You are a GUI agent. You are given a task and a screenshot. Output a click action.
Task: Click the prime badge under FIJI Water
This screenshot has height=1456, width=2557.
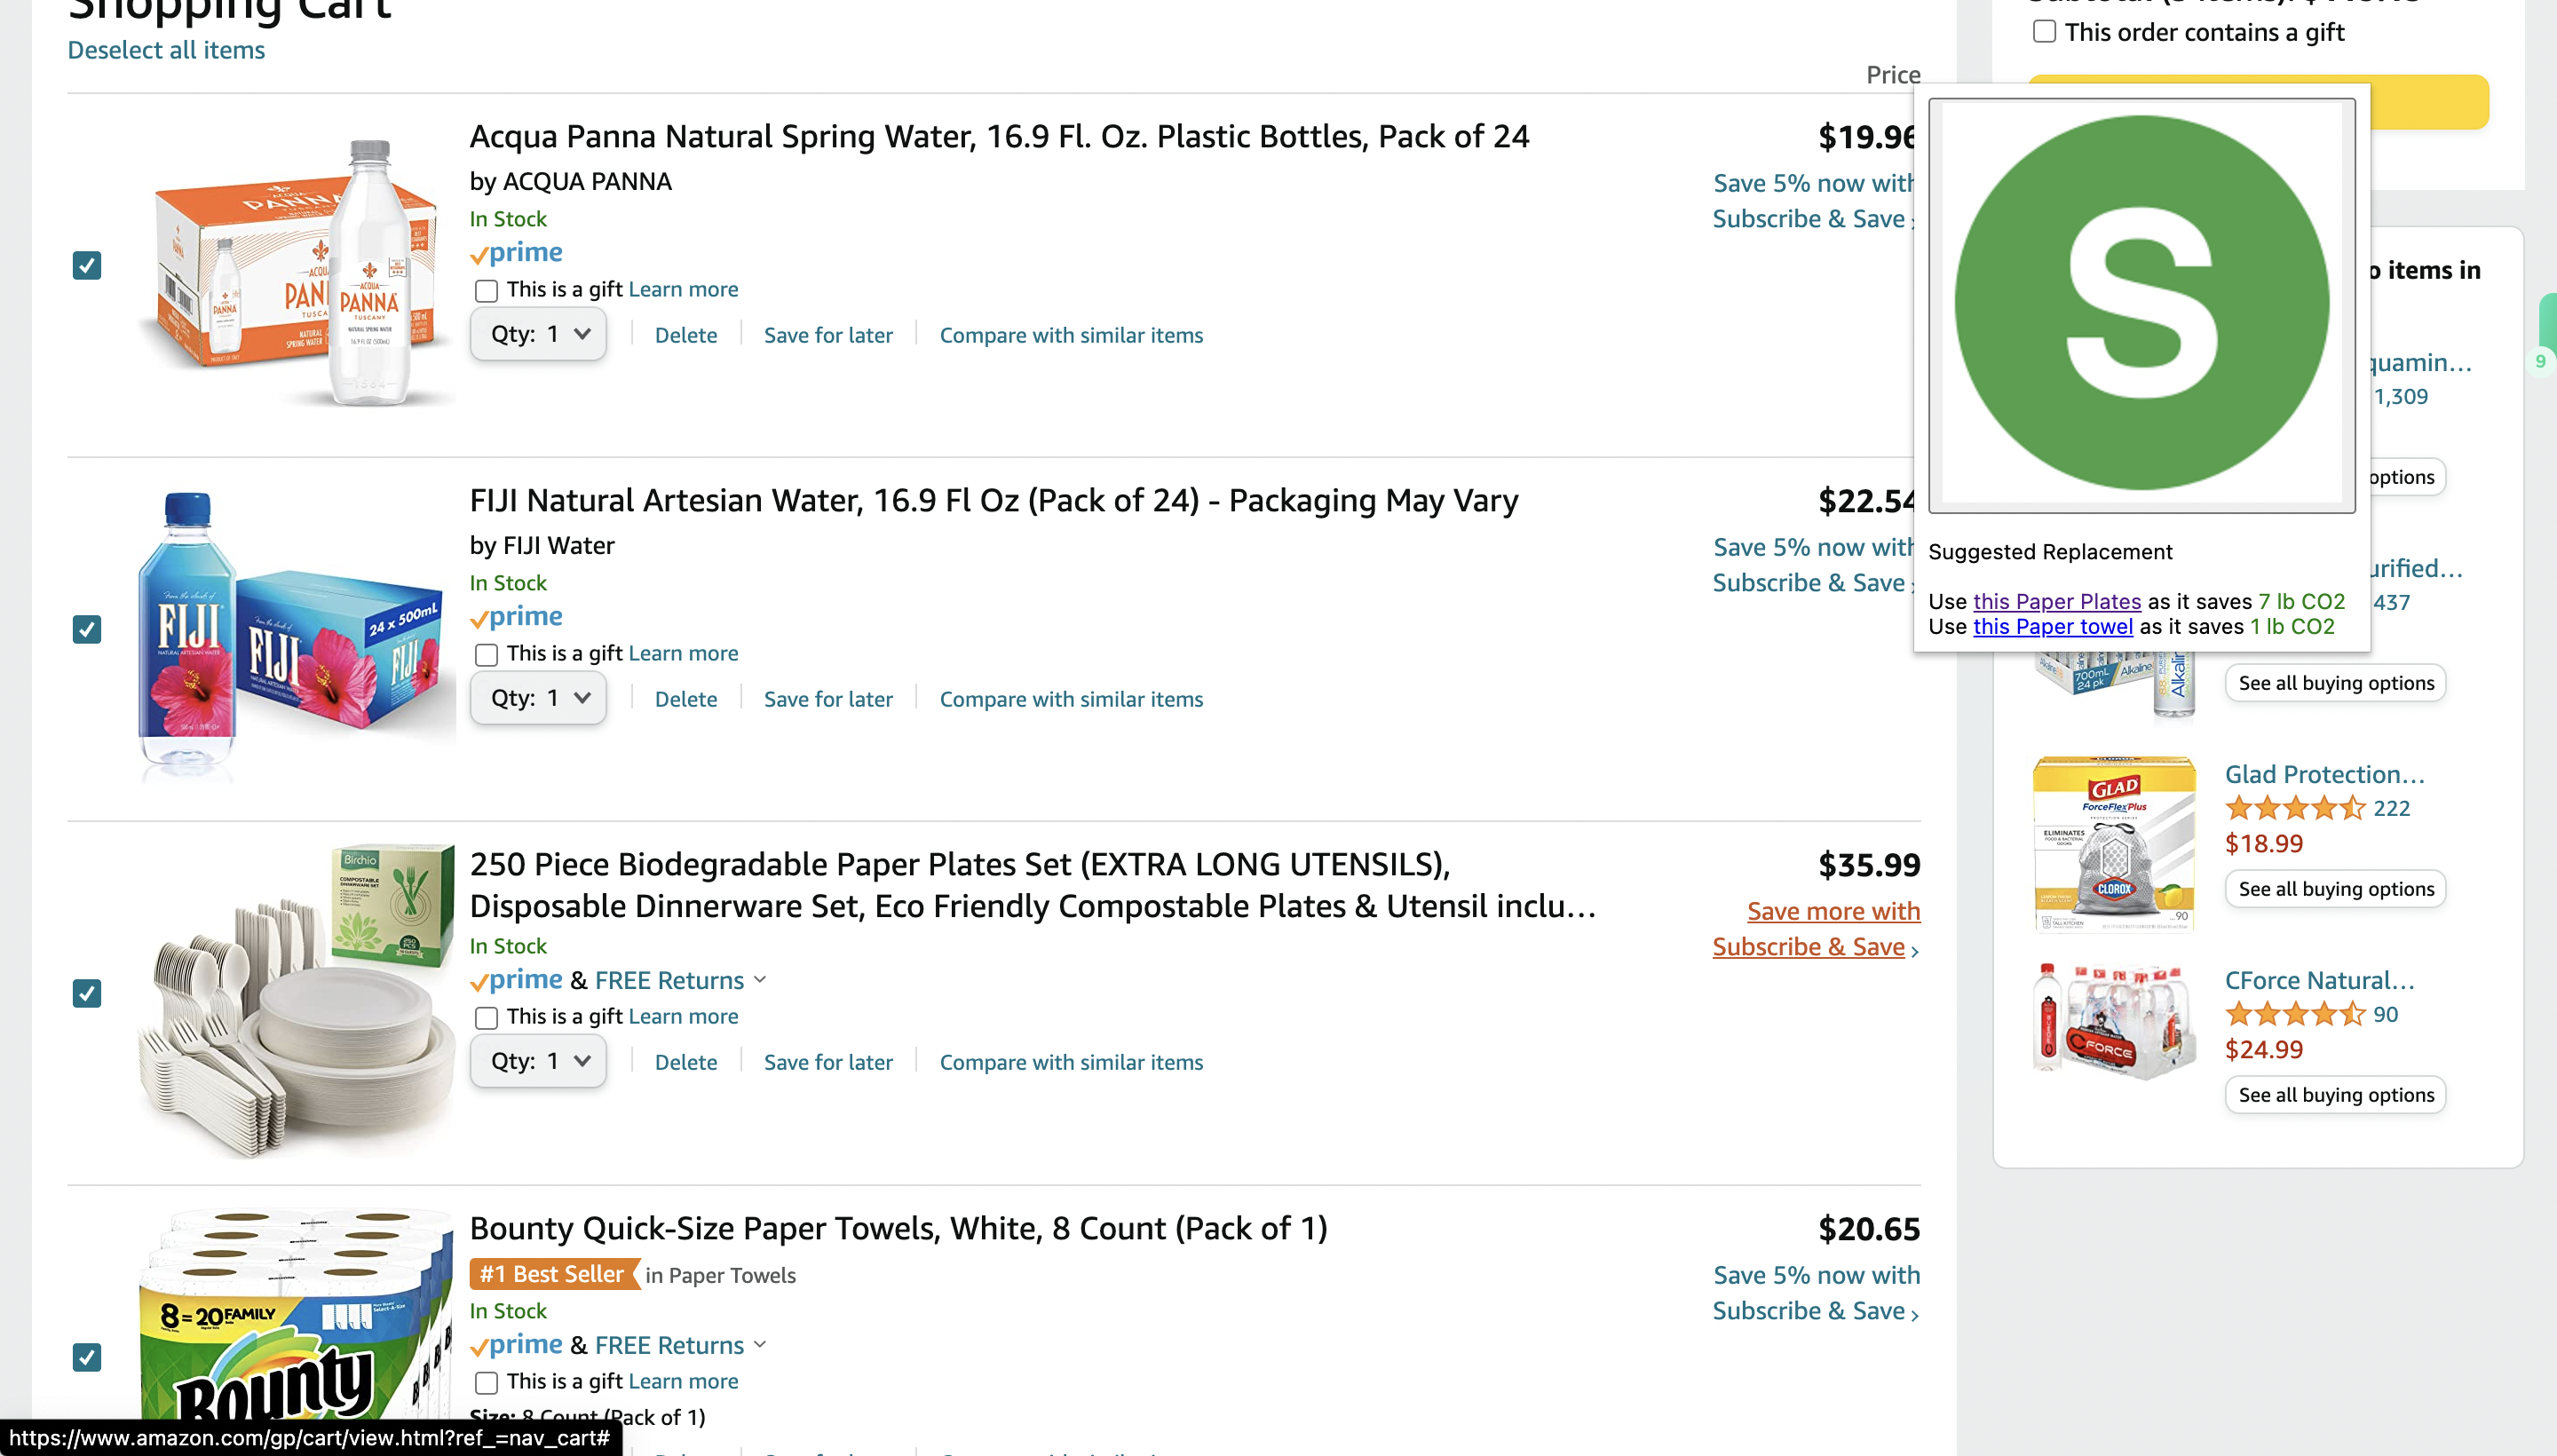pyautogui.click(x=516, y=617)
